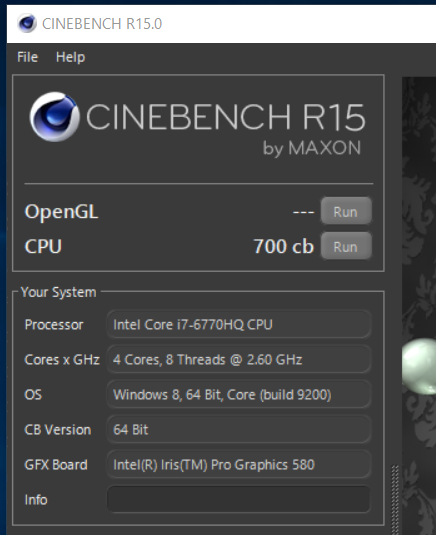Click the CINEBENCH R15.0 window title
This screenshot has height=535, width=436.
tap(102, 24)
